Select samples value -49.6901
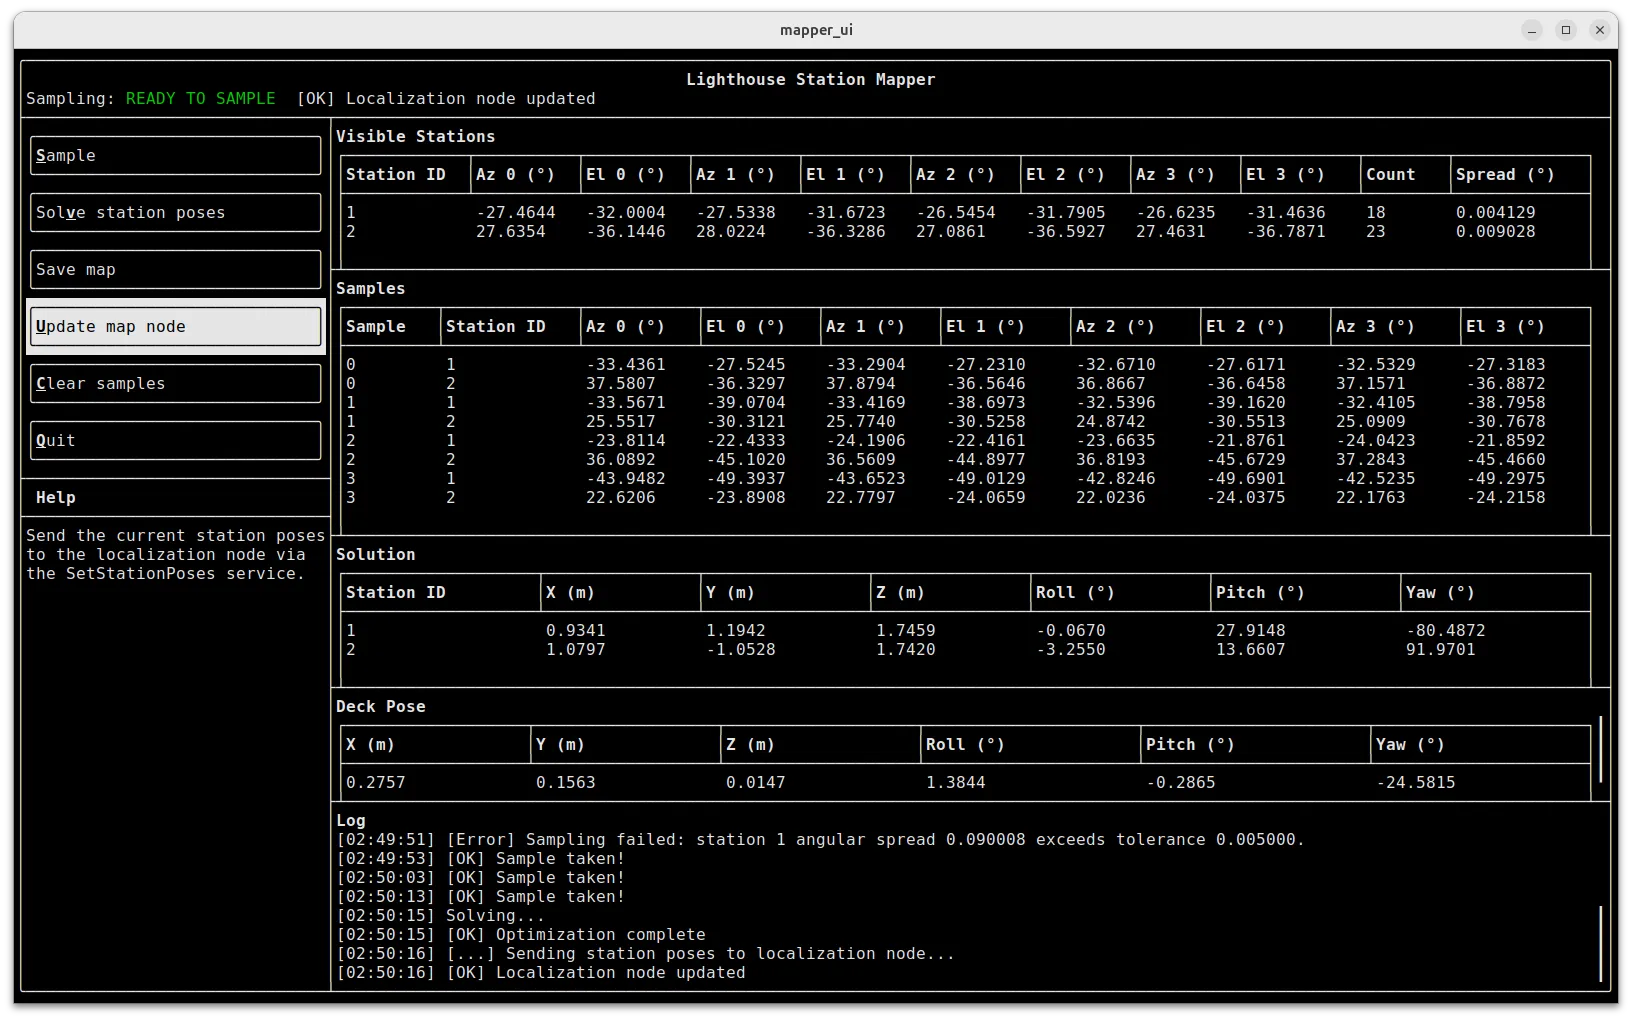Viewport: 1632px width, 1020px height. pyautogui.click(x=1246, y=479)
